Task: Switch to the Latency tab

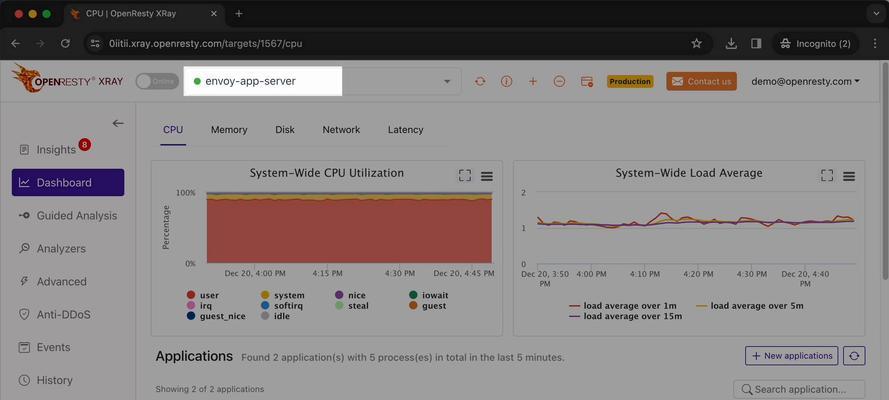Action: click(405, 130)
